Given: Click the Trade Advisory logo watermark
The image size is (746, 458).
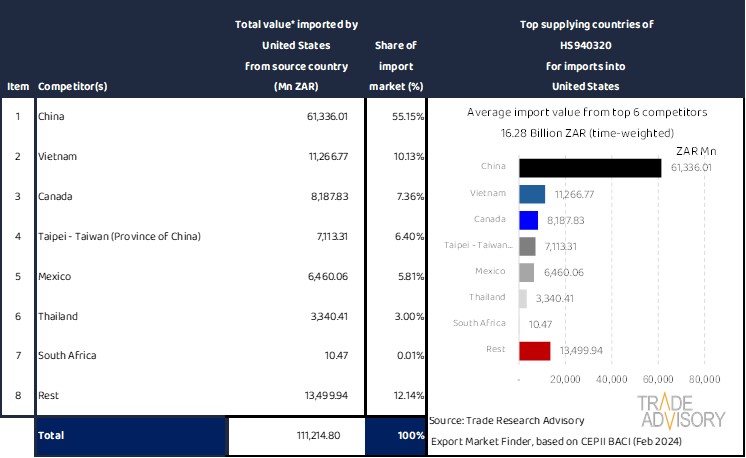Looking at the screenshot, I should pos(685,412).
